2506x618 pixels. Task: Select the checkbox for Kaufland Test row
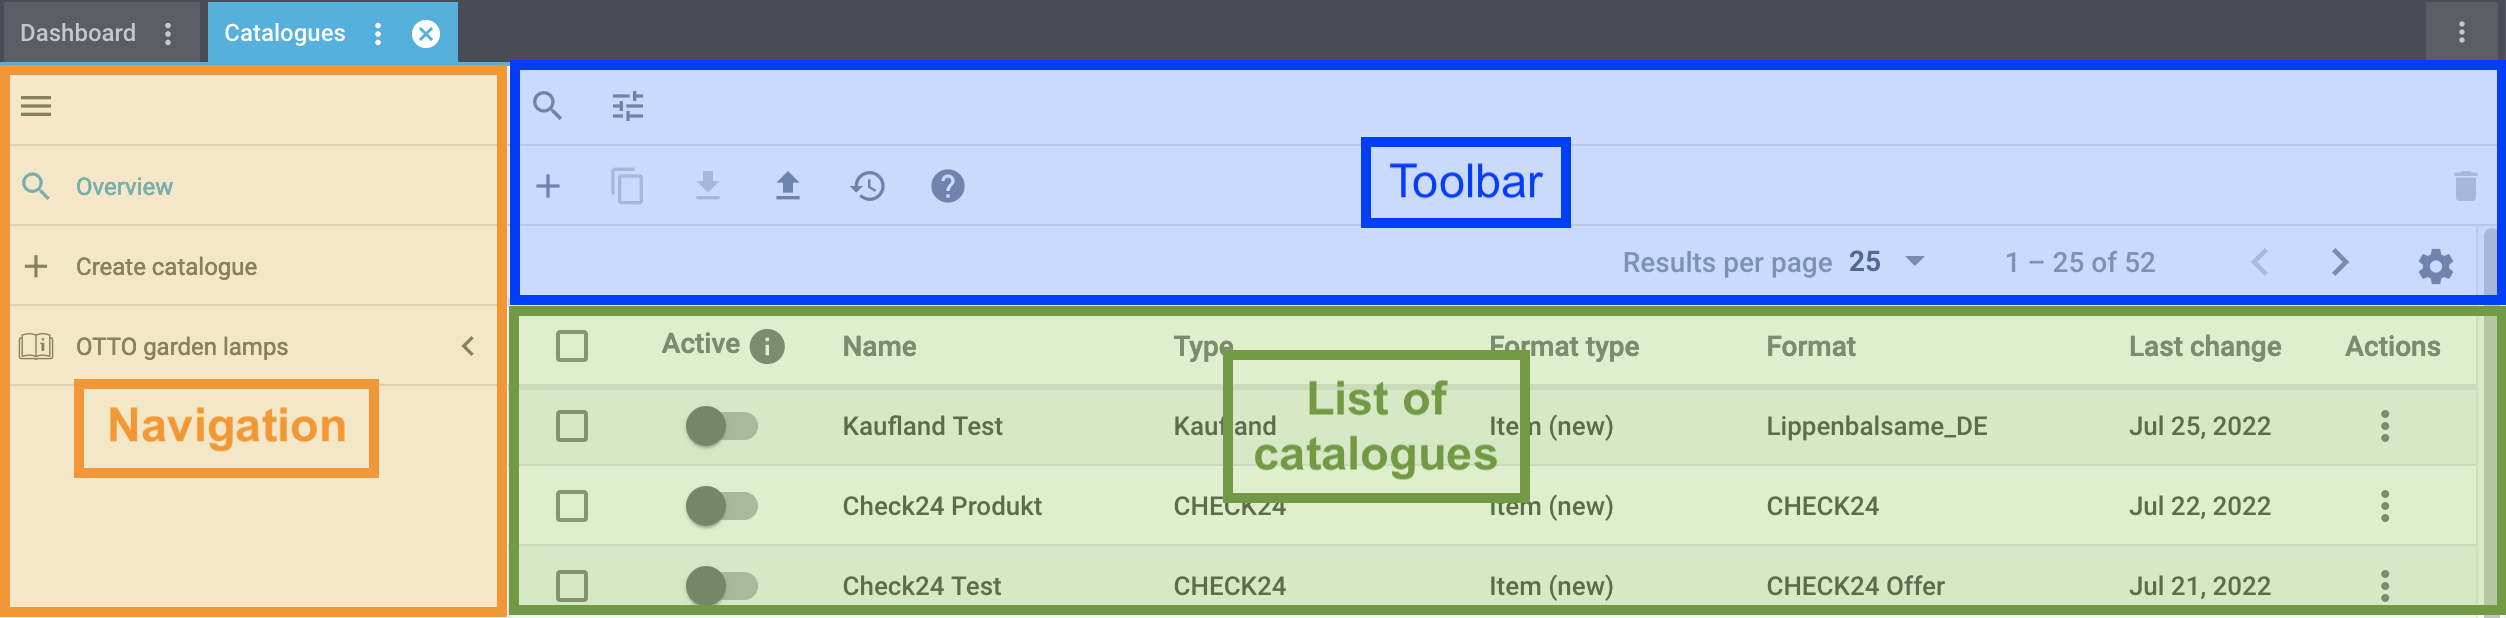pyautogui.click(x=572, y=426)
